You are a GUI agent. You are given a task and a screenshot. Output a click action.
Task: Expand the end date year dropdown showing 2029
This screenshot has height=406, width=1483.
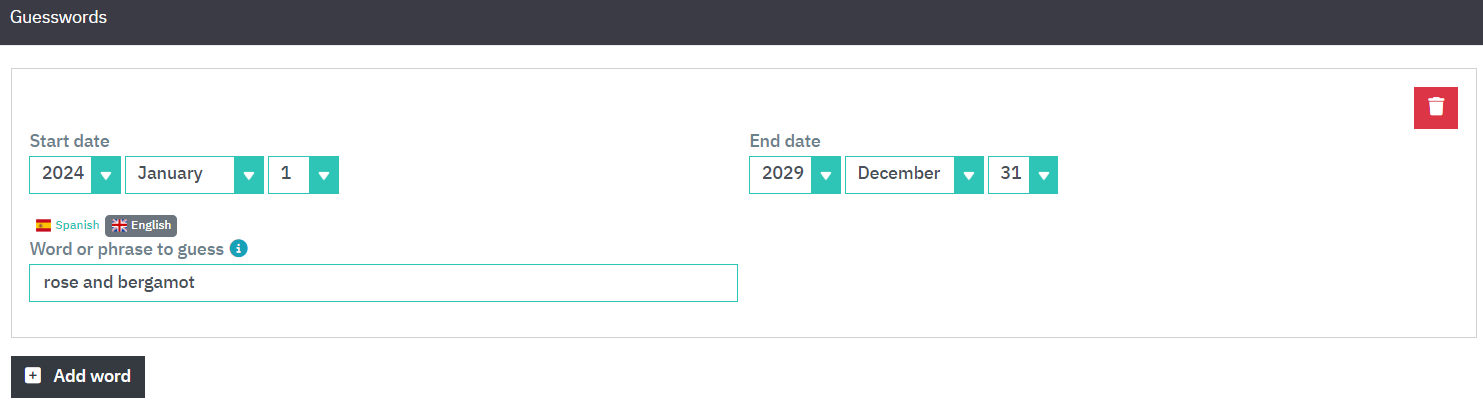pyautogui.click(x=794, y=174)
